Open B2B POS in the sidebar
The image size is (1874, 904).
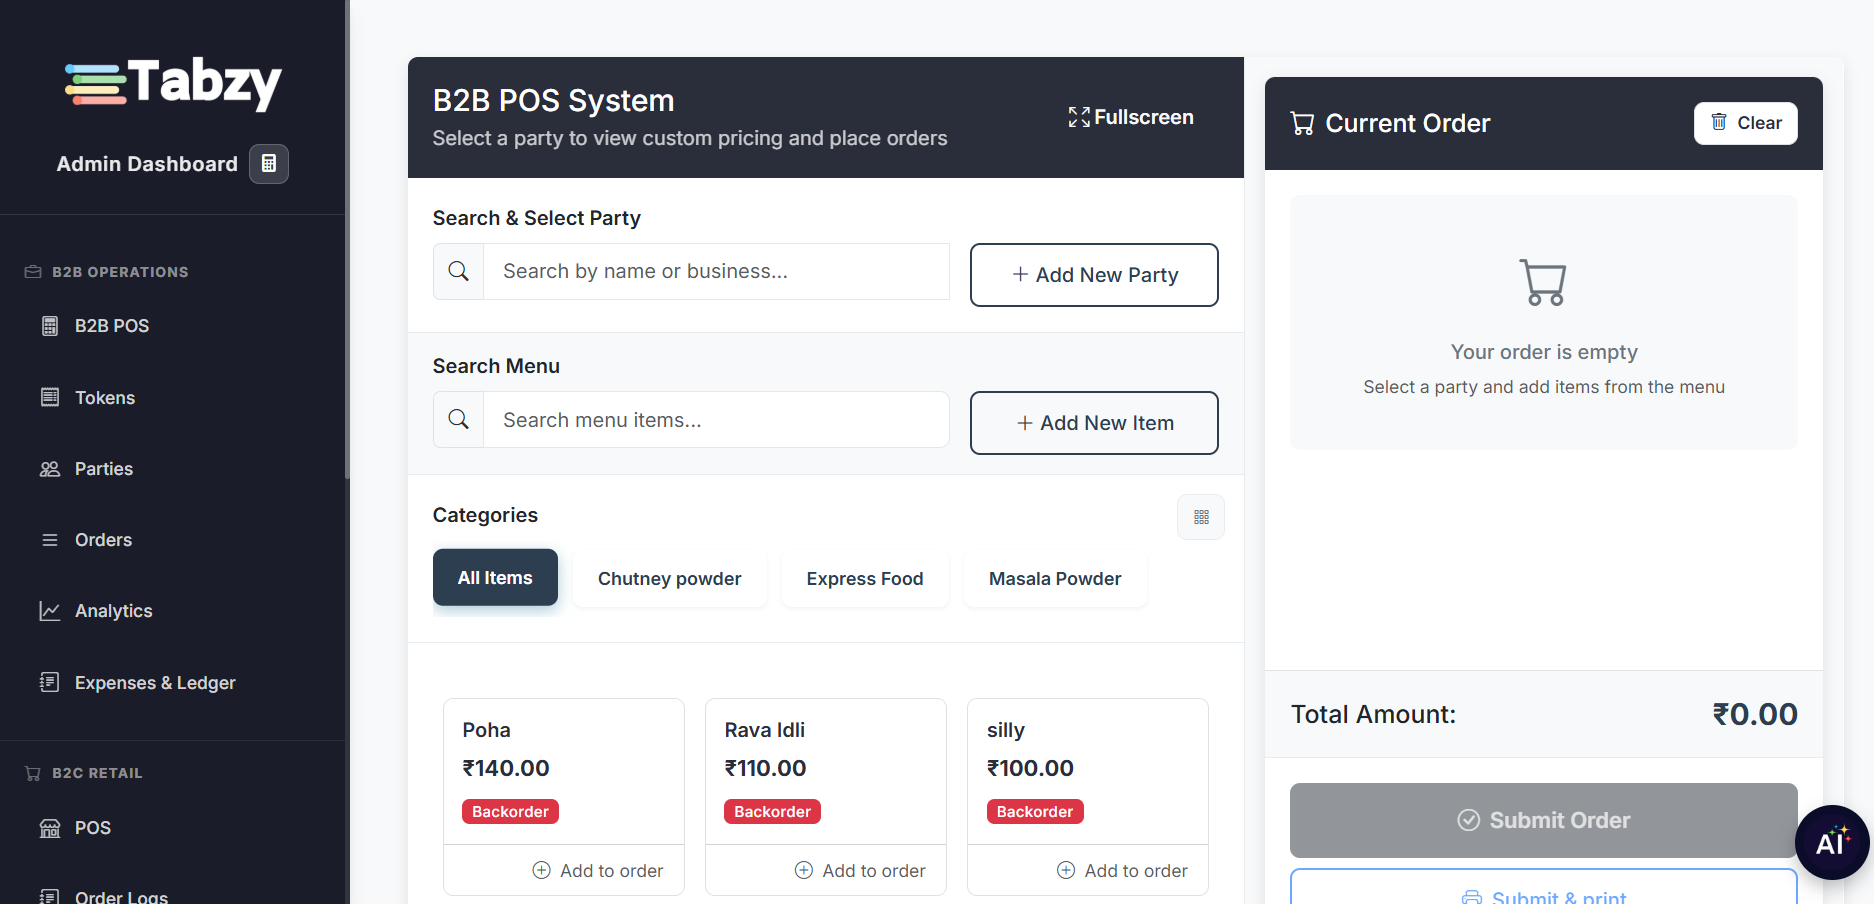click(x=111, y=326)
